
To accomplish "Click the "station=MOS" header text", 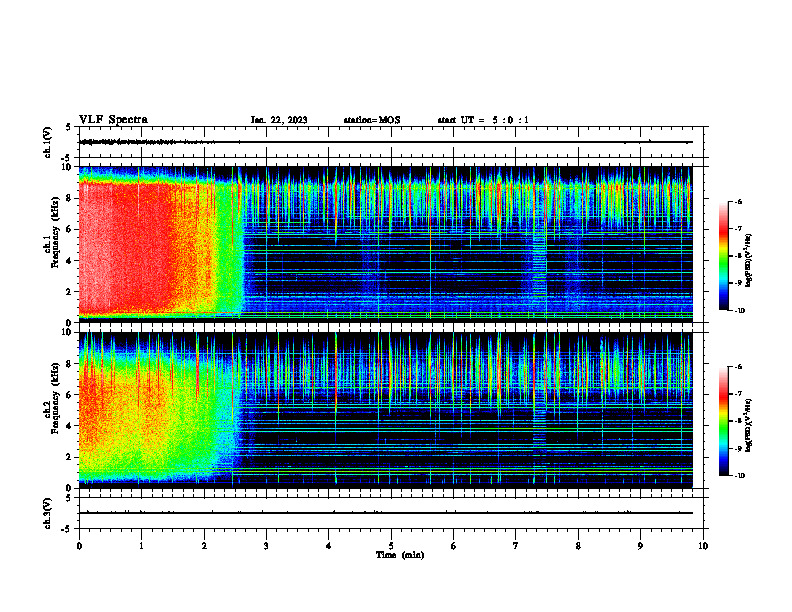I will point(372,120).
